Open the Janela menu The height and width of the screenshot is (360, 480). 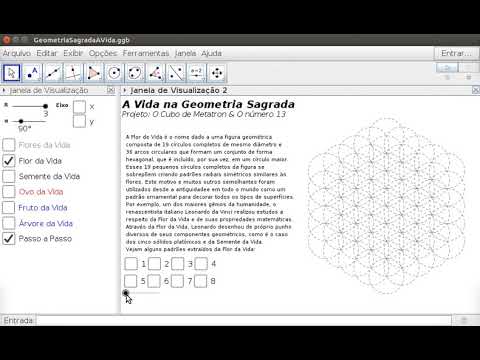coord(185,53)
